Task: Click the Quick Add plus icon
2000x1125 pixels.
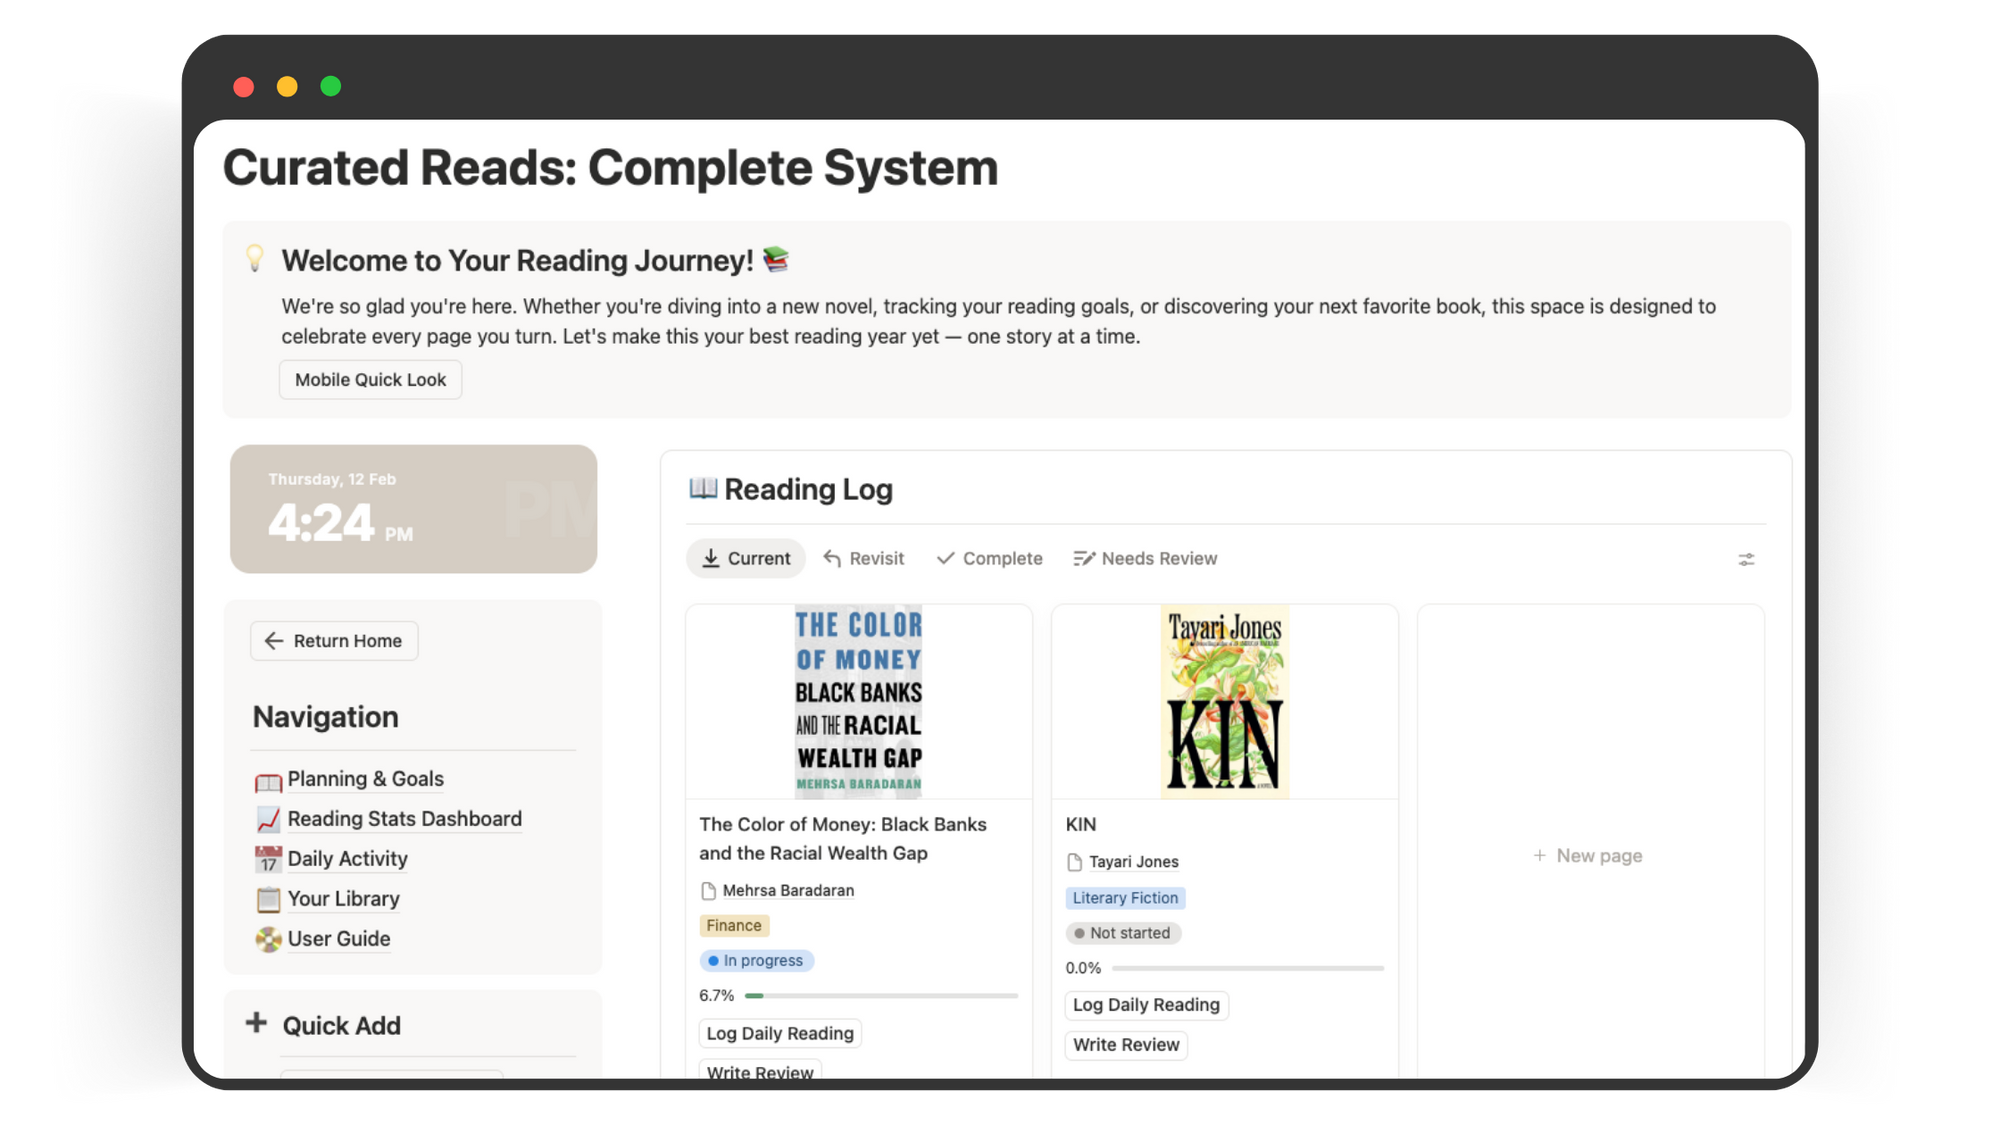Action: (256, 1023)
